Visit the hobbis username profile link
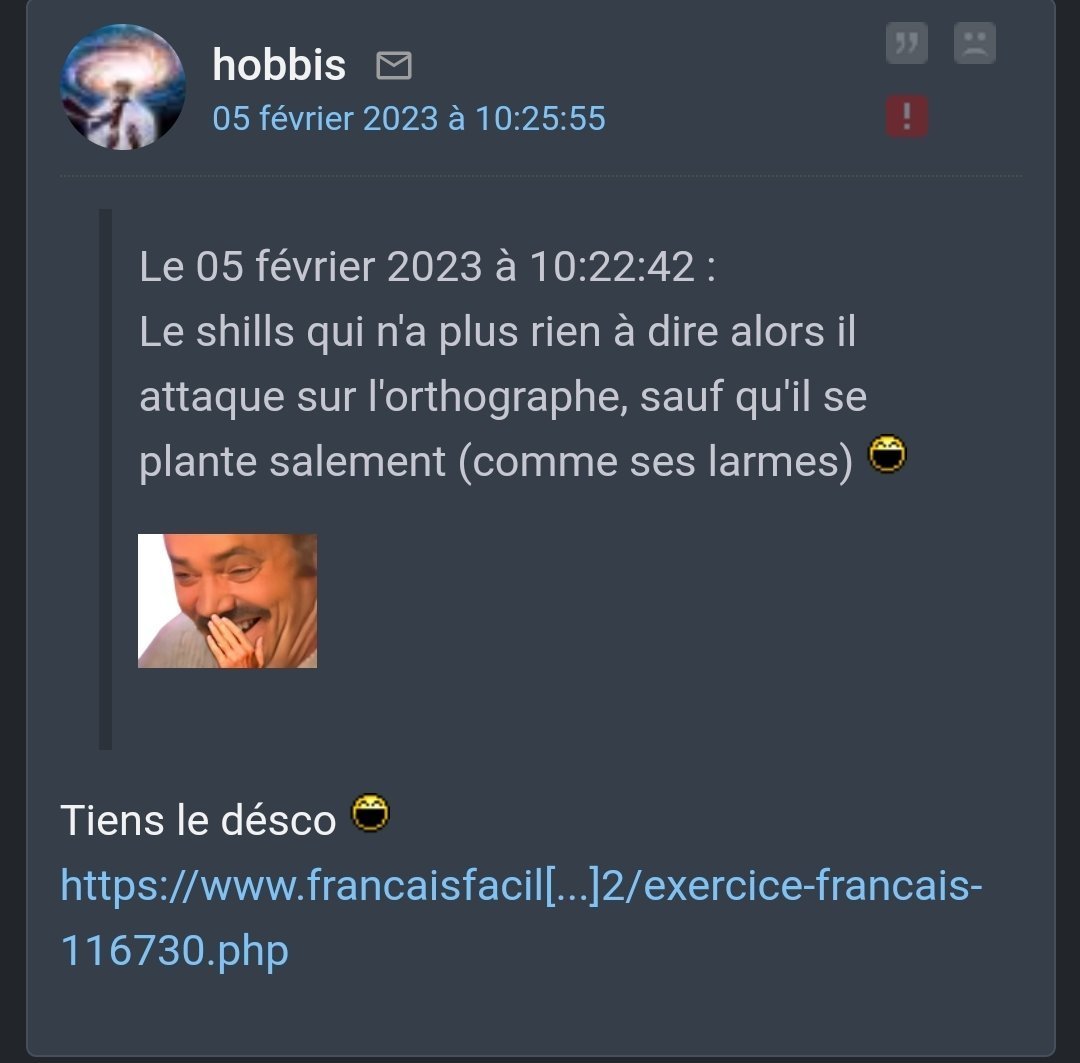 [x=279, y=65]
